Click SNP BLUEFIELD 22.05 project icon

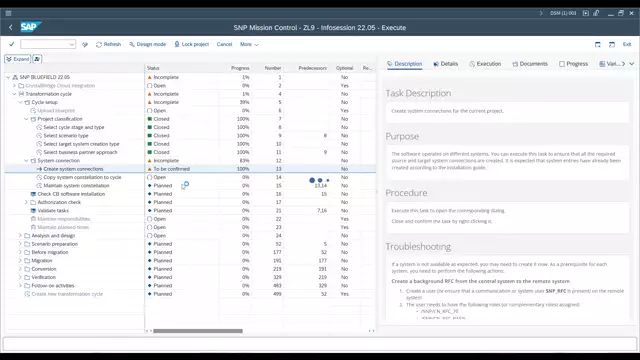[x=15, y=77]
